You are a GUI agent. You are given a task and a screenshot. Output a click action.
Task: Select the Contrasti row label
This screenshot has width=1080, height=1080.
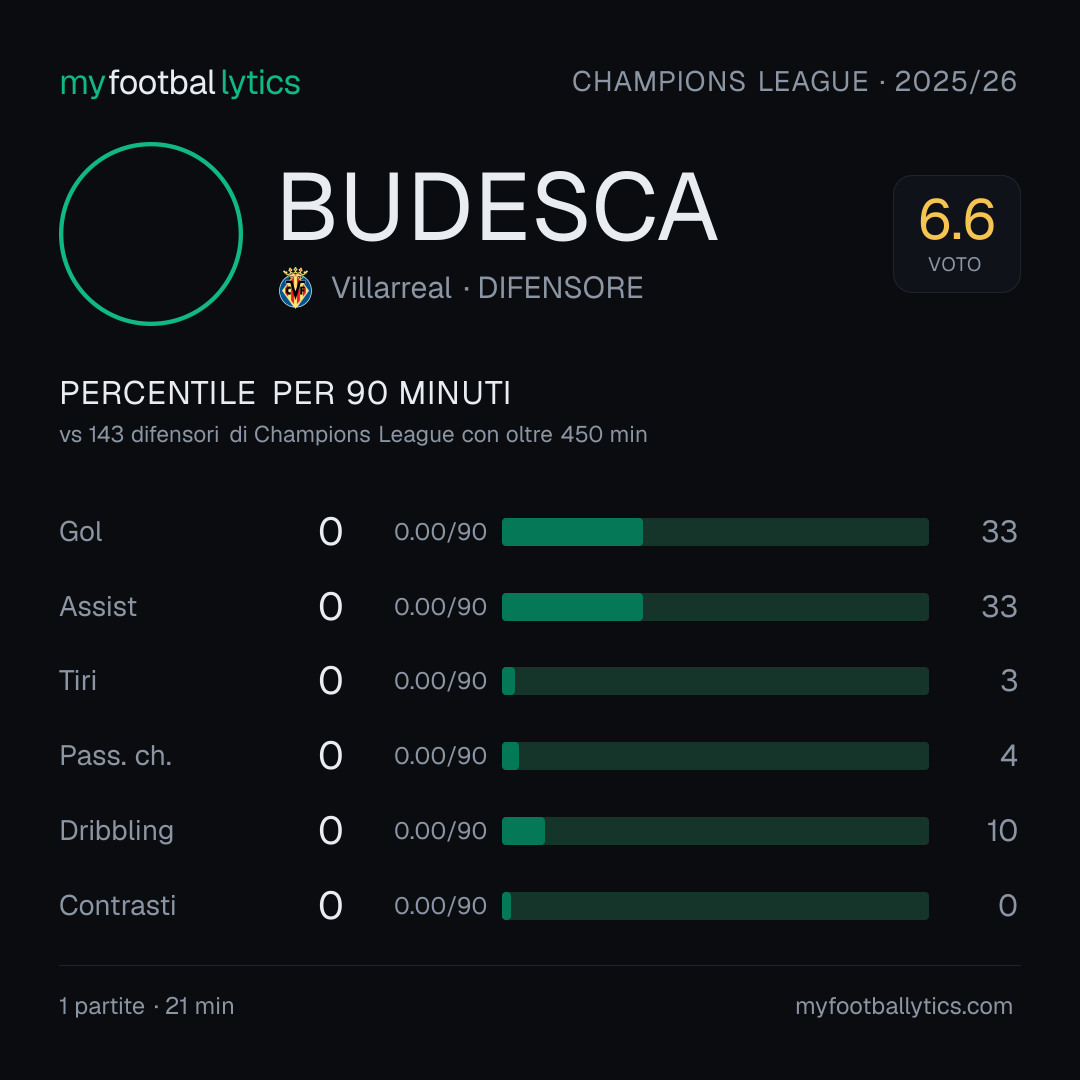[118, 906]
